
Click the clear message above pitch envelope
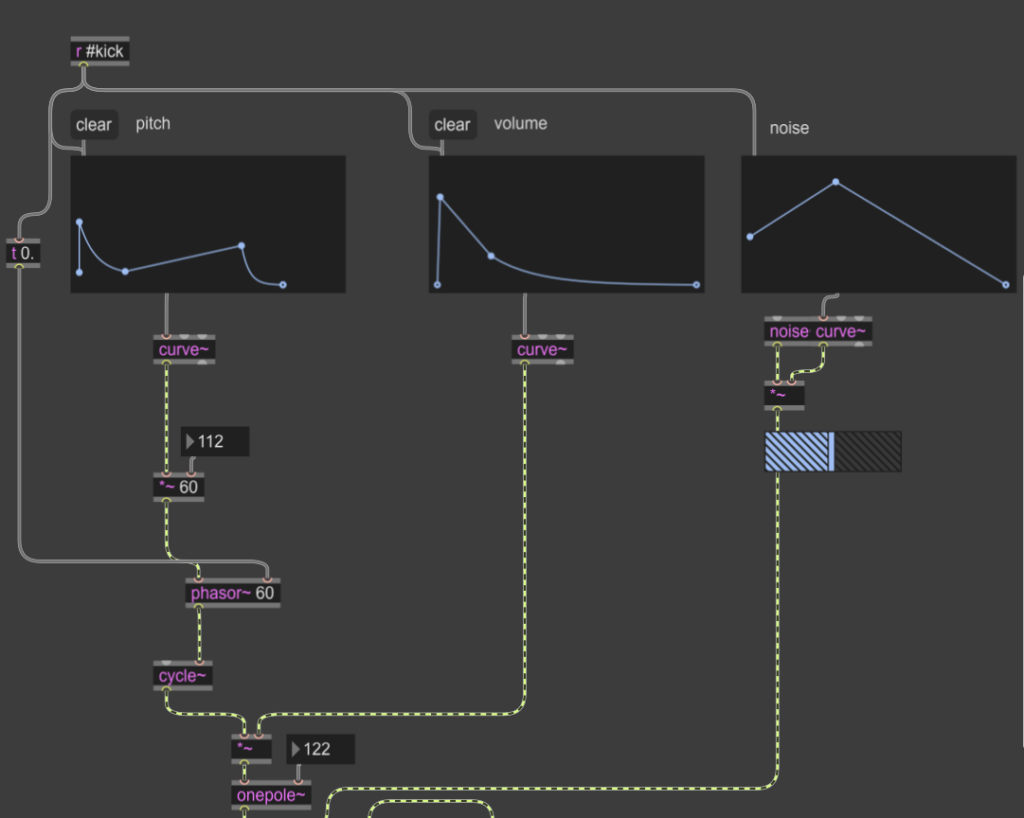tap(94, 125)
